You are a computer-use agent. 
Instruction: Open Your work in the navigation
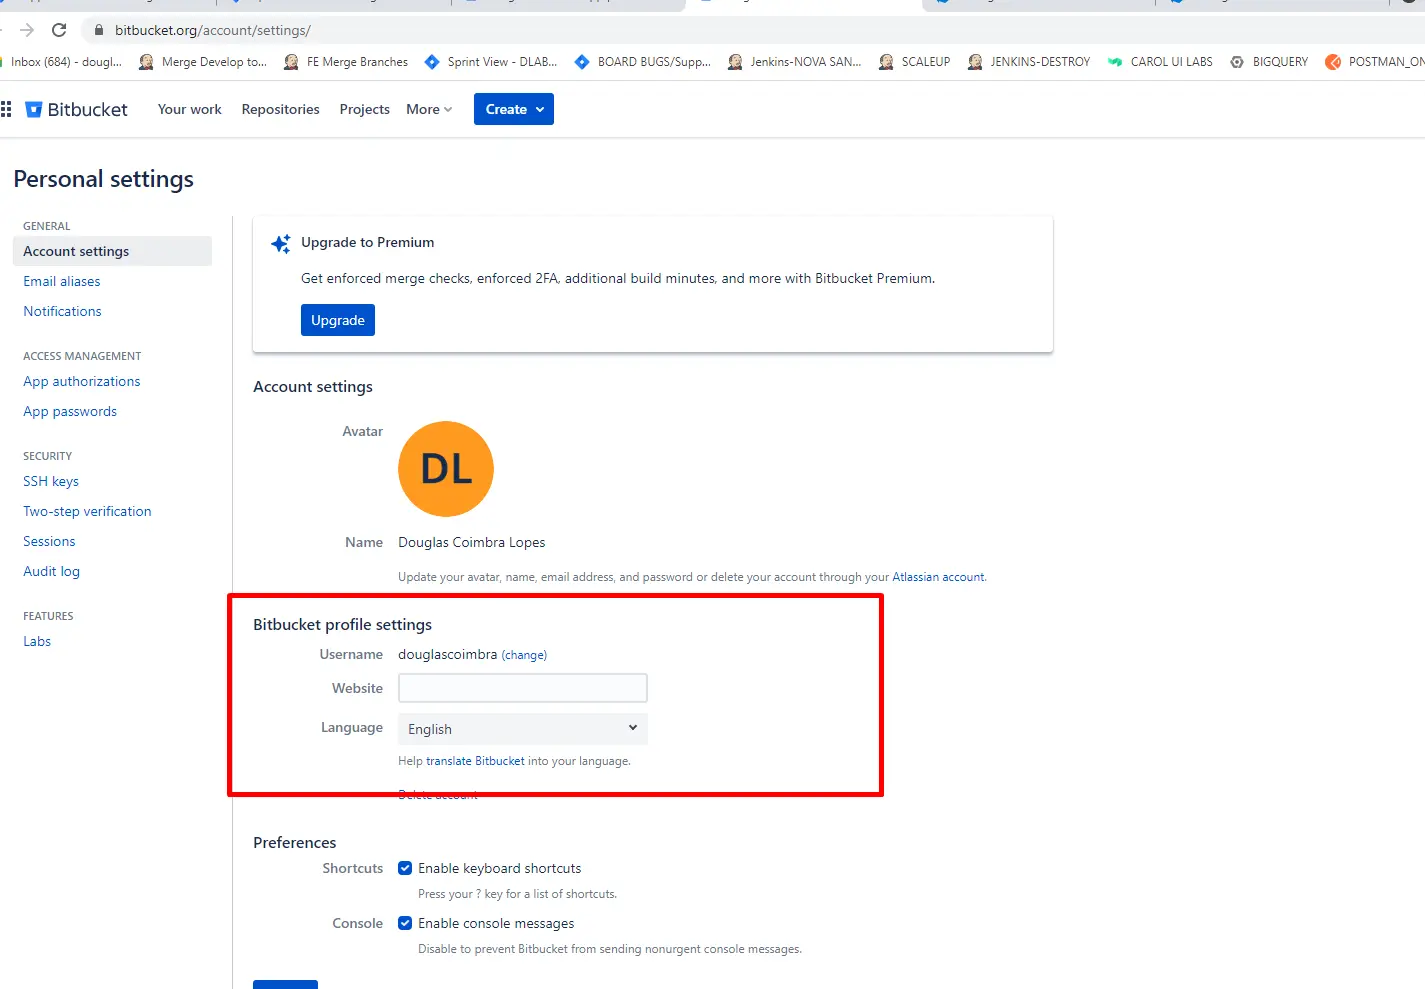click(190, 109)
